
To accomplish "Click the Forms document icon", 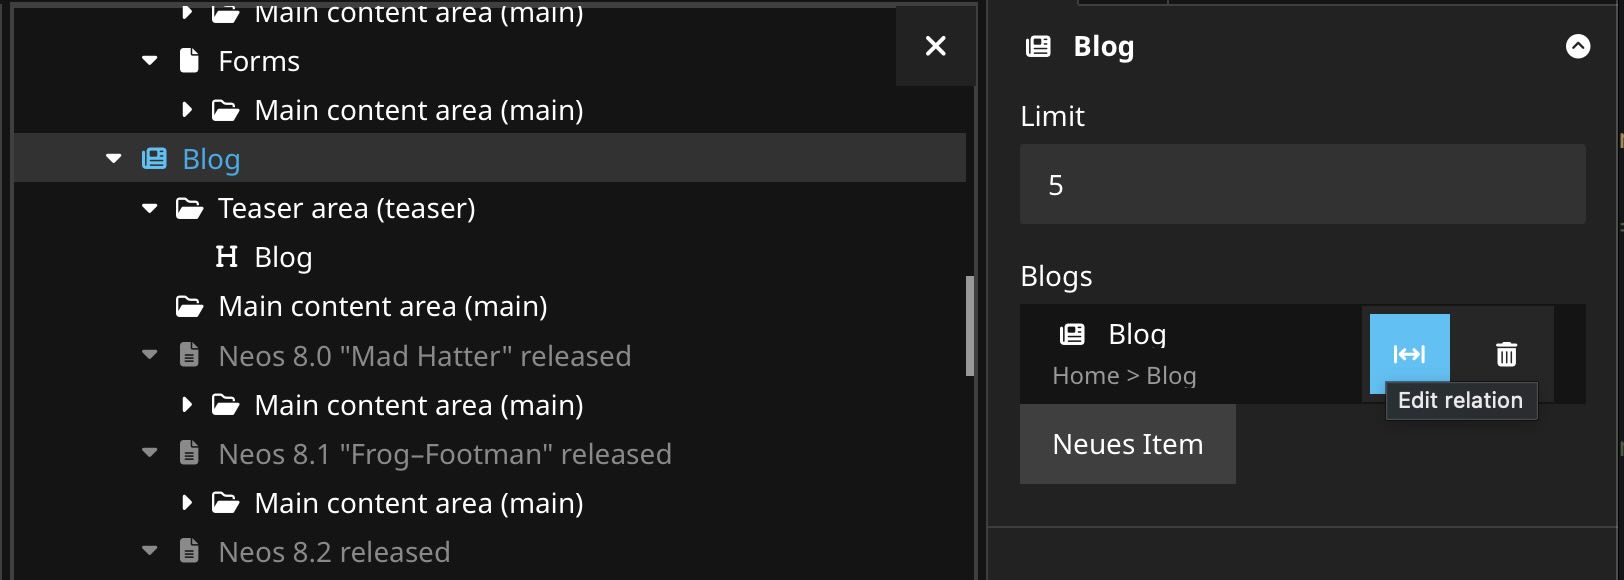I will point(188,60).
